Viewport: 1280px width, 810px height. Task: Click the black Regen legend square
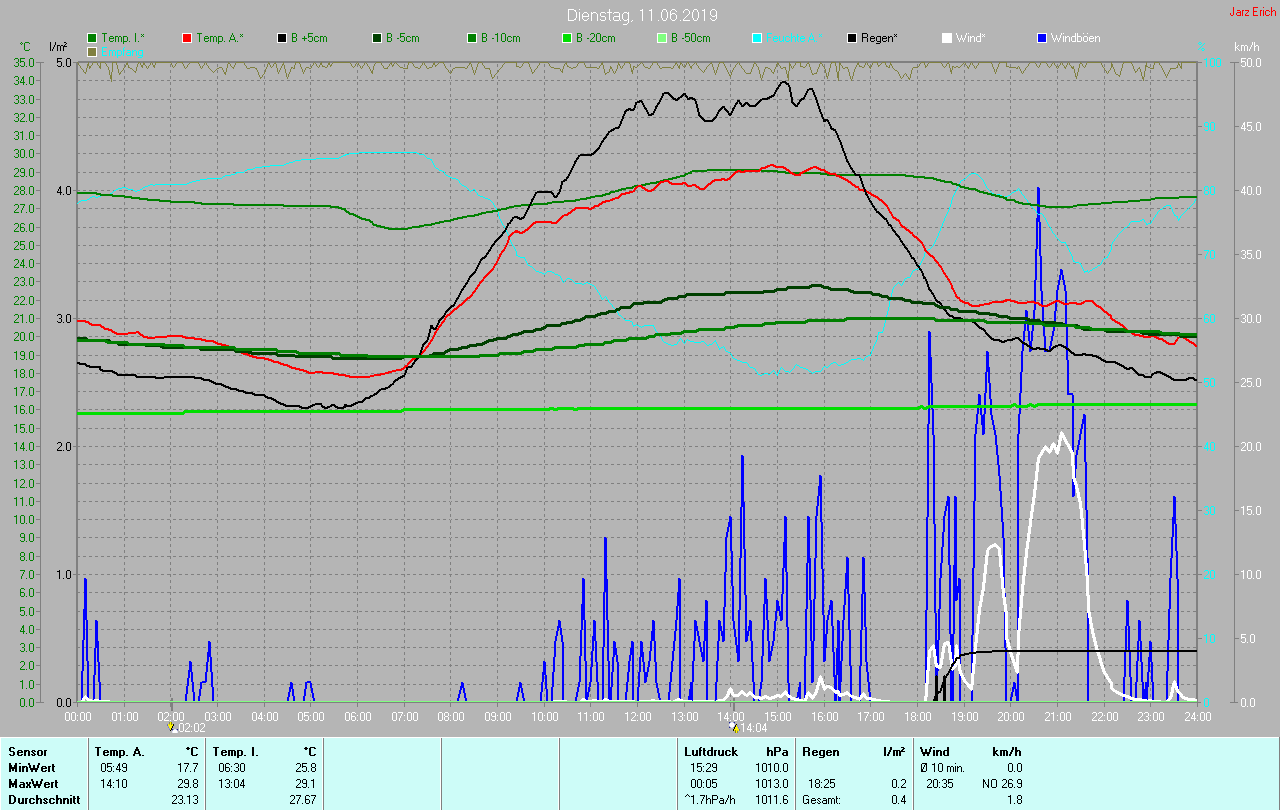pyautogui.click(x=852, y=38)
